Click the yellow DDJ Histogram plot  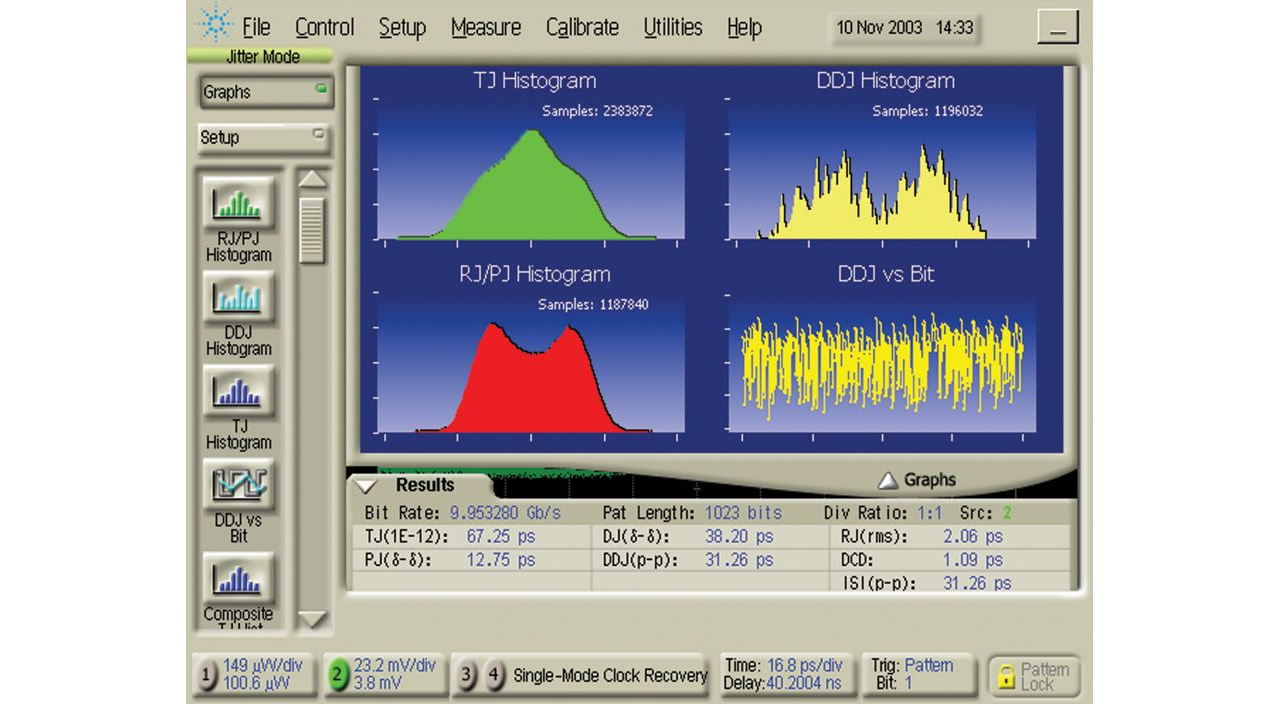coord(882,185)
